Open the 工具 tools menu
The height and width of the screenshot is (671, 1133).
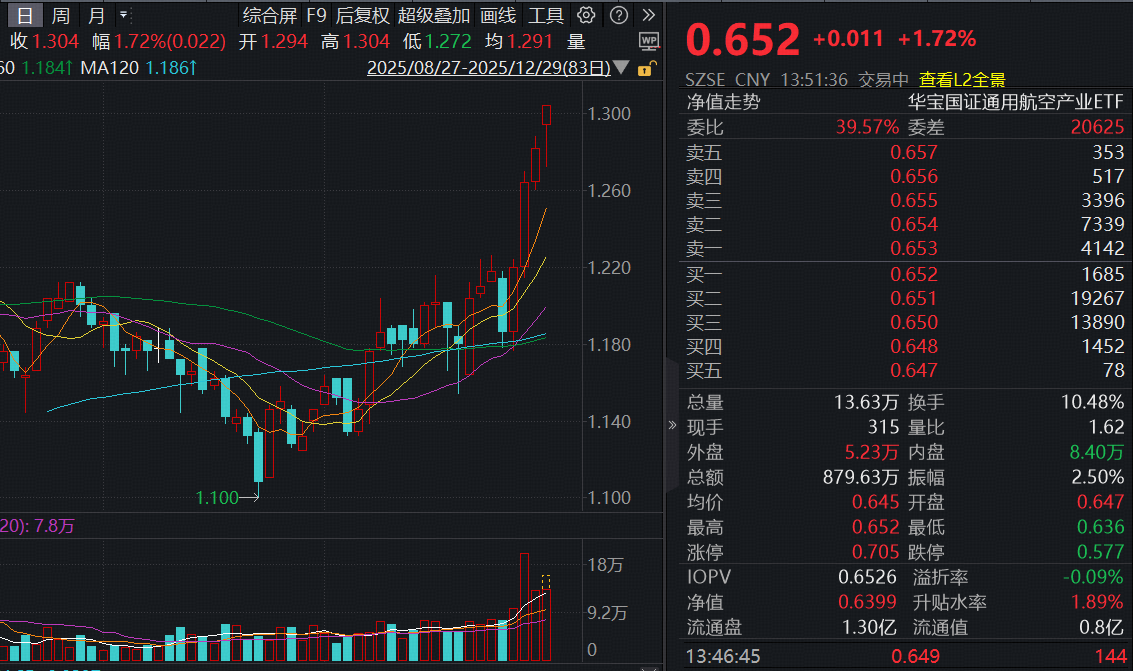548,16
